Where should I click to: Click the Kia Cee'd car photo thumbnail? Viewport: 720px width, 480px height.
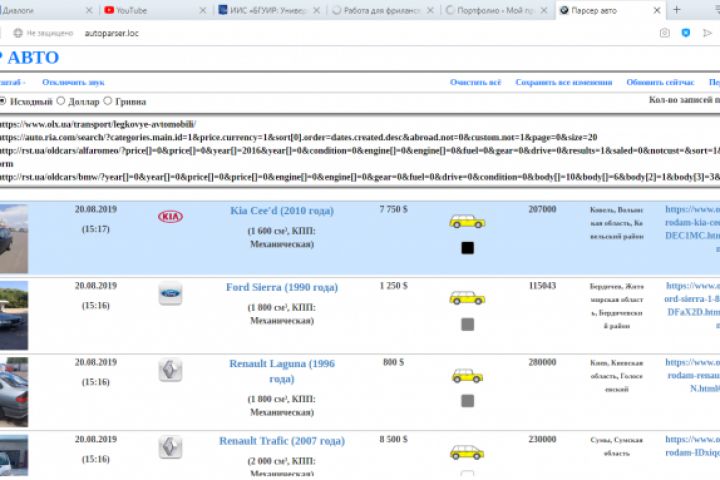pyautogui.click(x=14, y=238)
